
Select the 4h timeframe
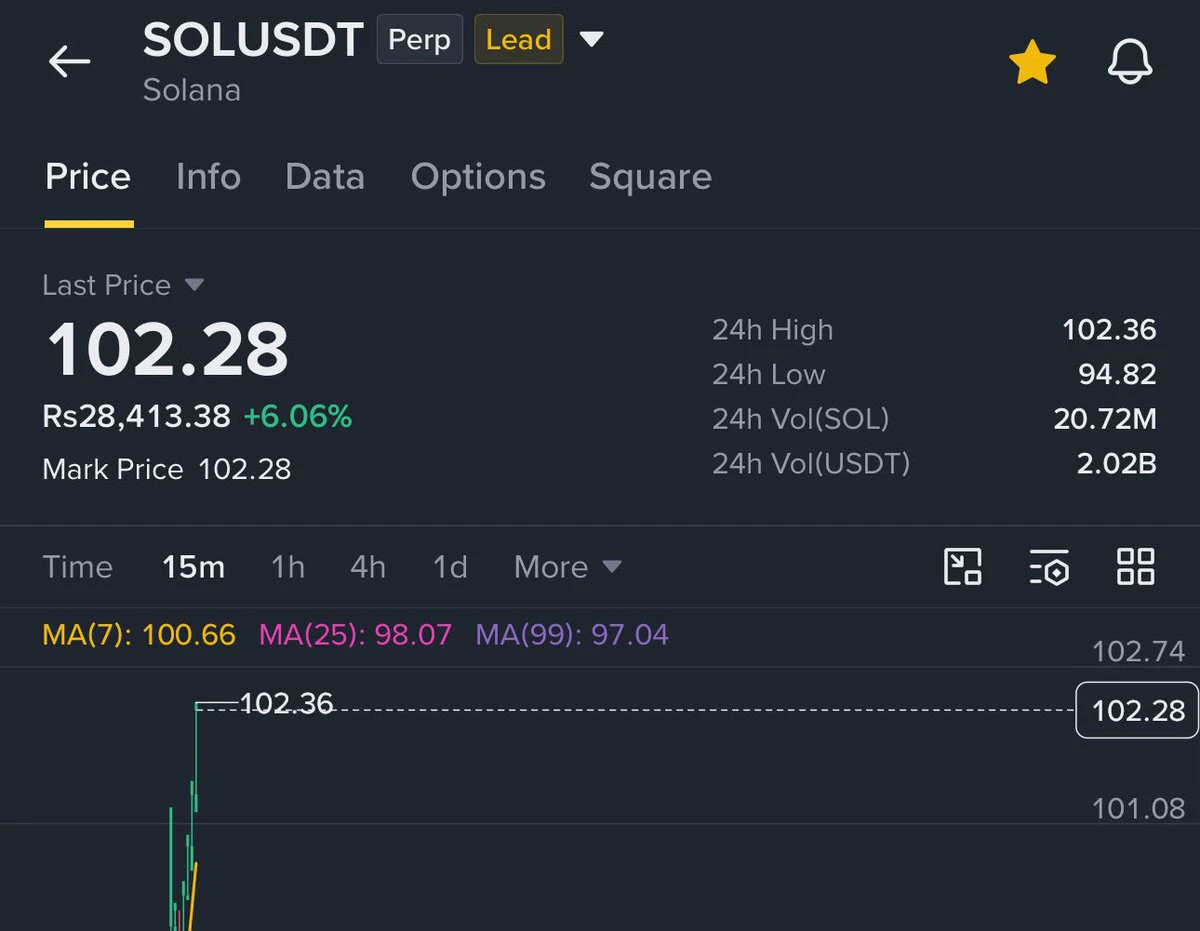click(x=368, y=567)
